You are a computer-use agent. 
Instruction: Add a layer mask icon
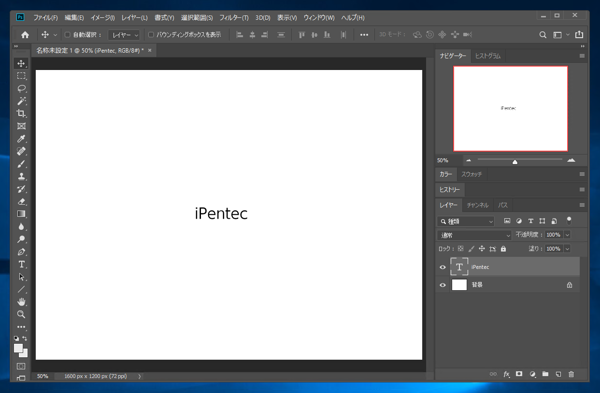coord(519,374)
